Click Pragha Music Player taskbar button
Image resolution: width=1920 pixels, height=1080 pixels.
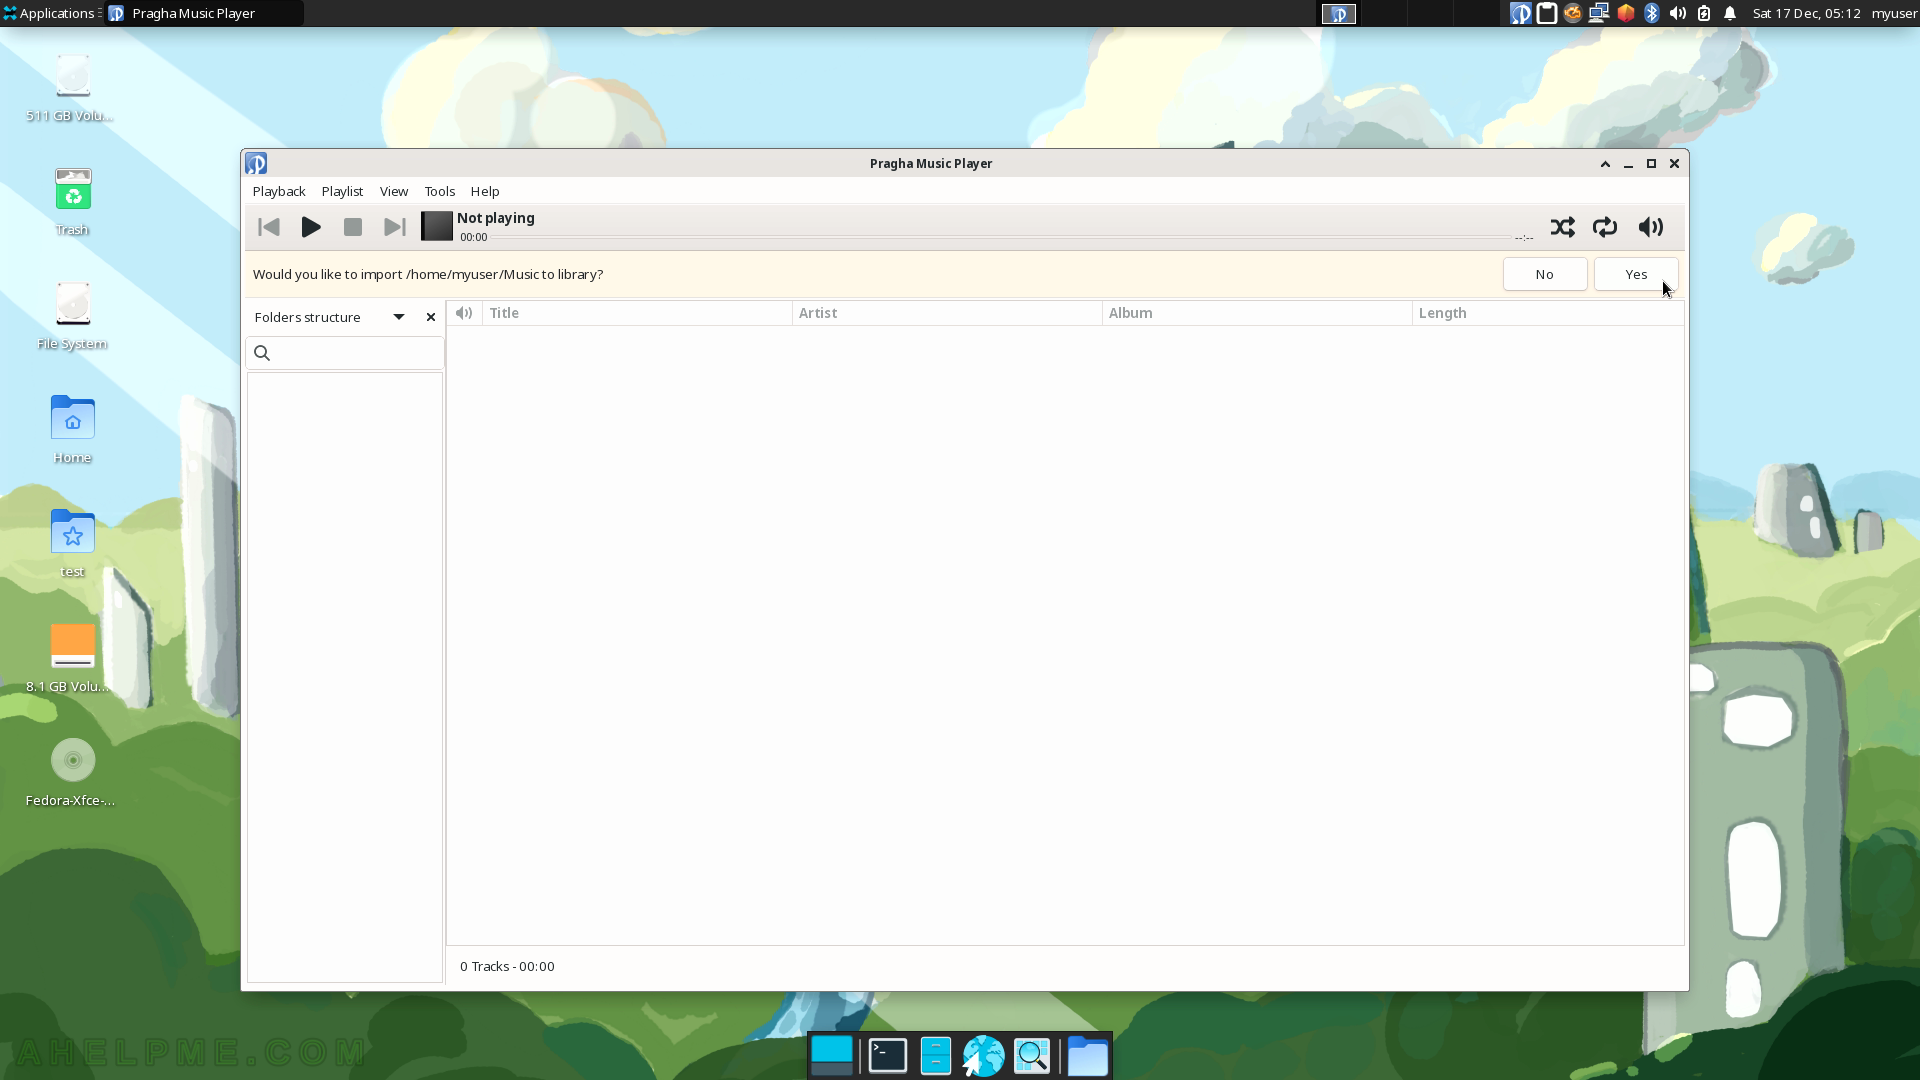click(x=204, y=13)
